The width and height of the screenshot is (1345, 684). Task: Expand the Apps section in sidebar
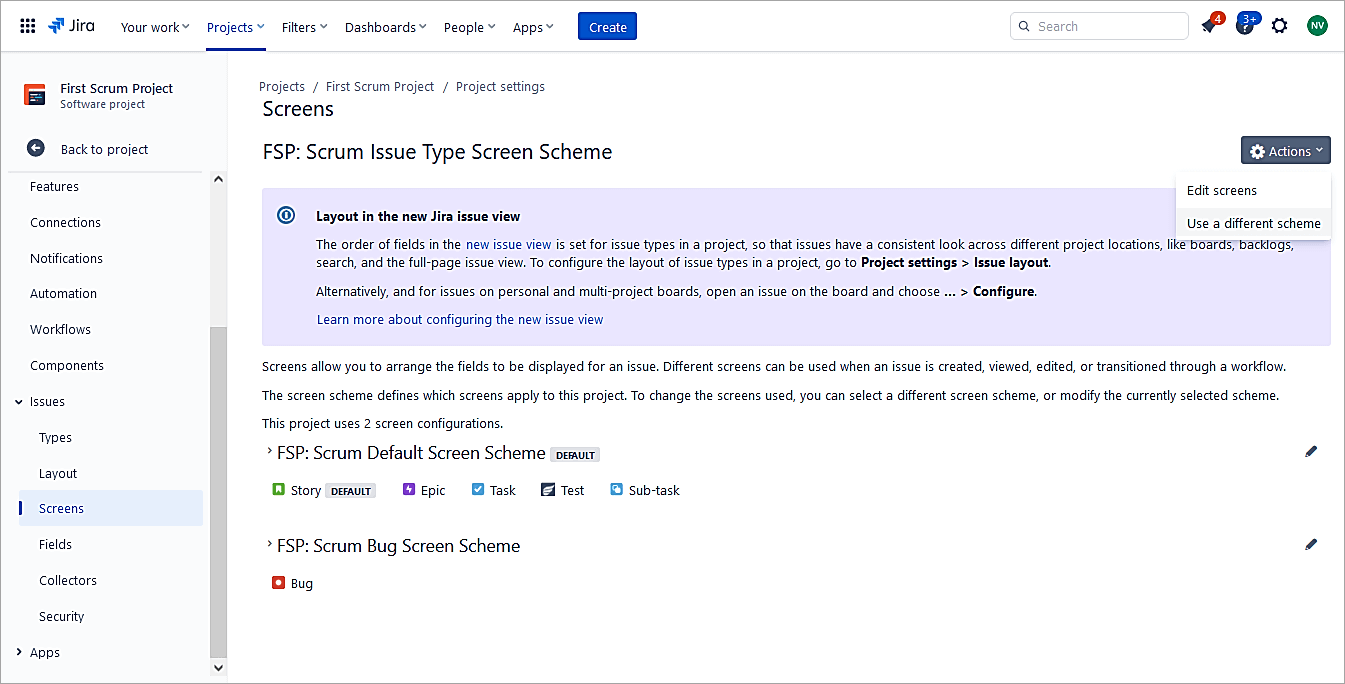[x=19, y=652]
